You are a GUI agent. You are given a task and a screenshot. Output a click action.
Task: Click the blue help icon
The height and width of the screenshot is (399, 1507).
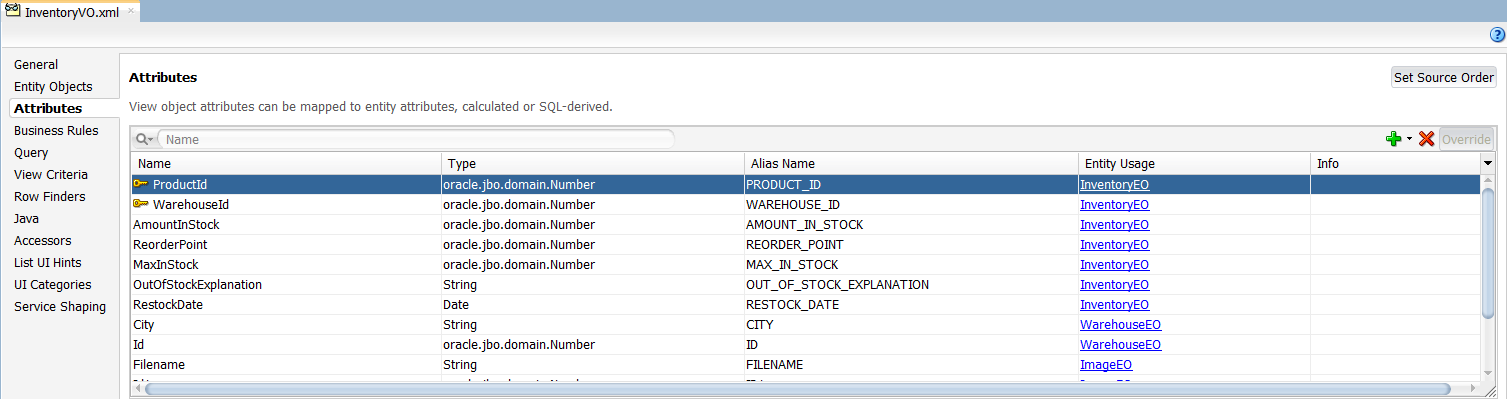[1497, 34]
